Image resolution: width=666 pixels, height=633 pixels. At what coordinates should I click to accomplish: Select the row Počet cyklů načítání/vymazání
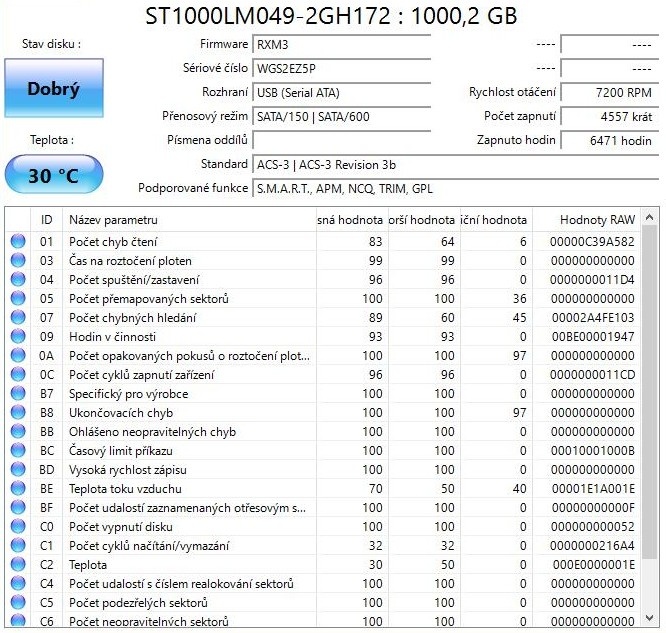coord(323,545)
